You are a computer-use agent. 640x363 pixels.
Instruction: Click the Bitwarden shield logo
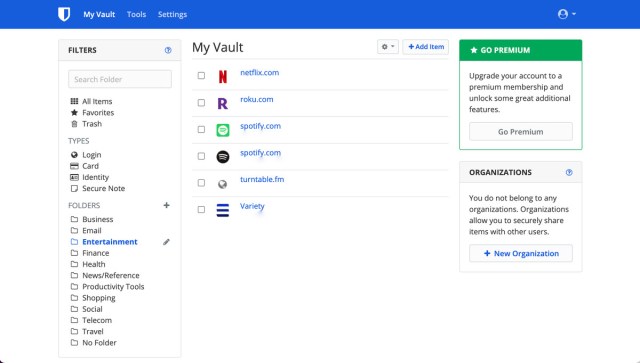pos(64,14)
